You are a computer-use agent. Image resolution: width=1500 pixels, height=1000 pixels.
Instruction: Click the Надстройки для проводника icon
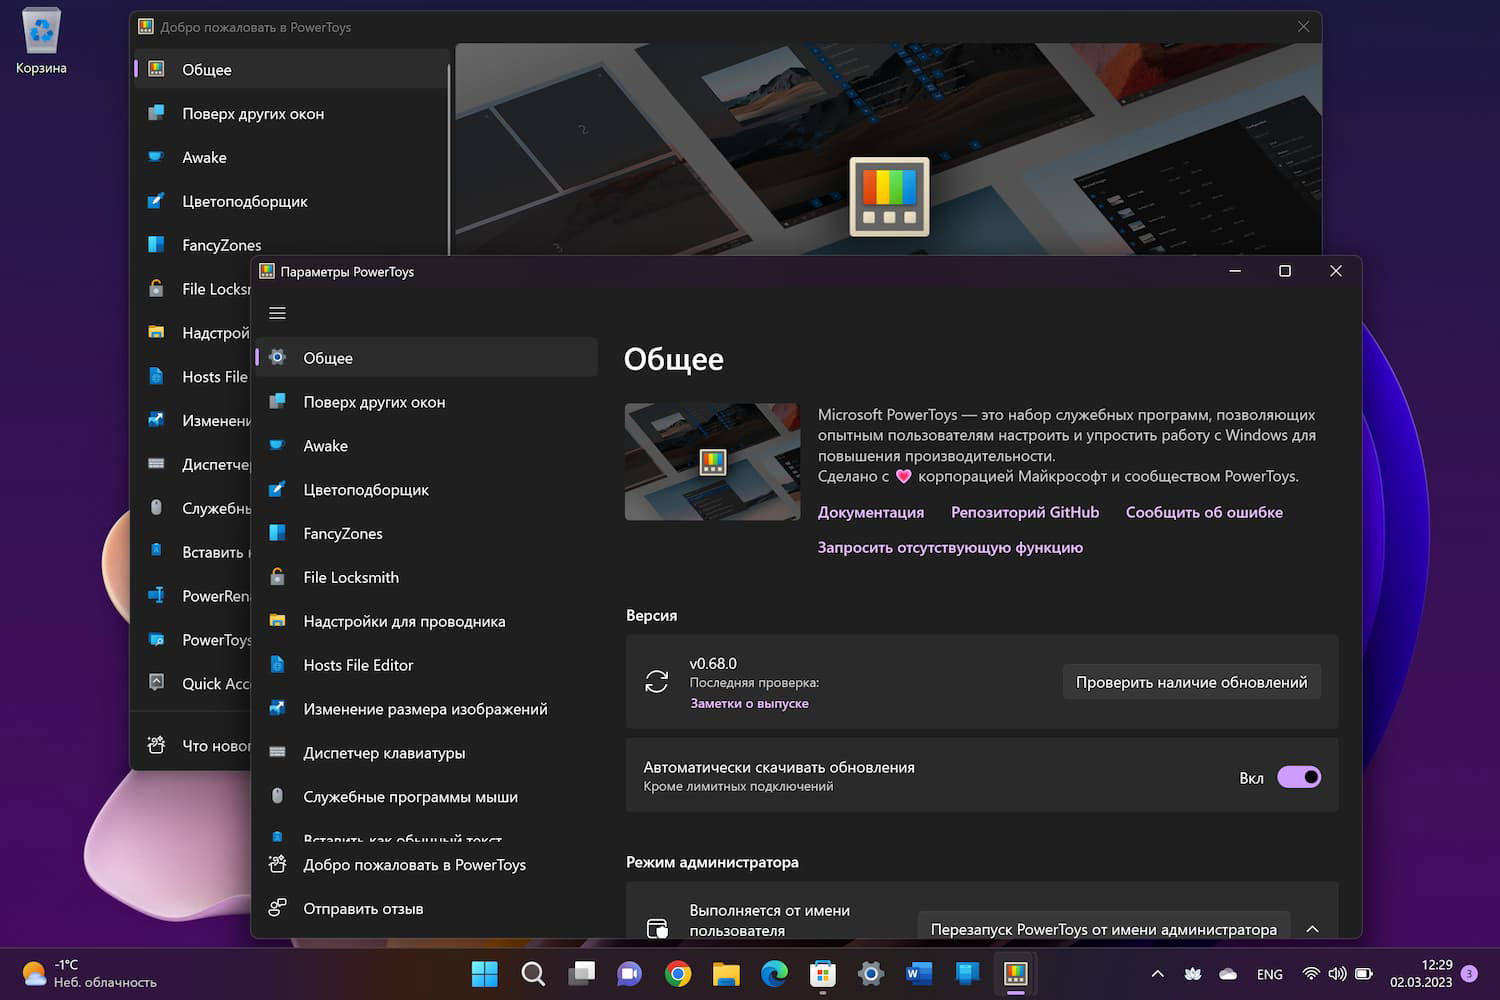click(x=278, y=621)
